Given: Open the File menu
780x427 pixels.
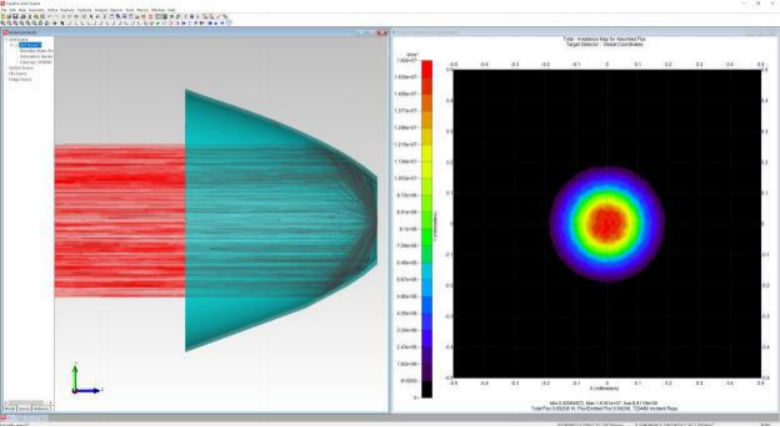Looking at the screenshot, I should 4,10.
